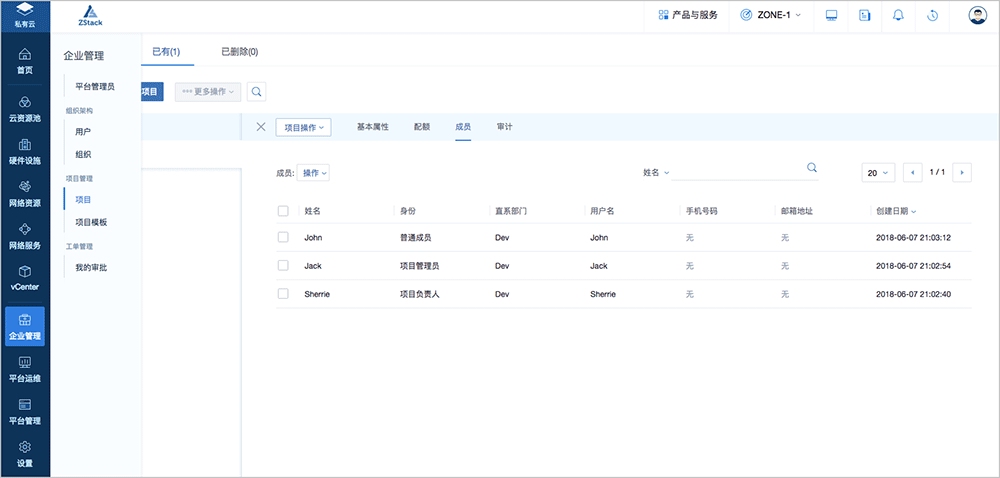
Task: Open 硬件设施 in the left sidebar
Action: 25,152
